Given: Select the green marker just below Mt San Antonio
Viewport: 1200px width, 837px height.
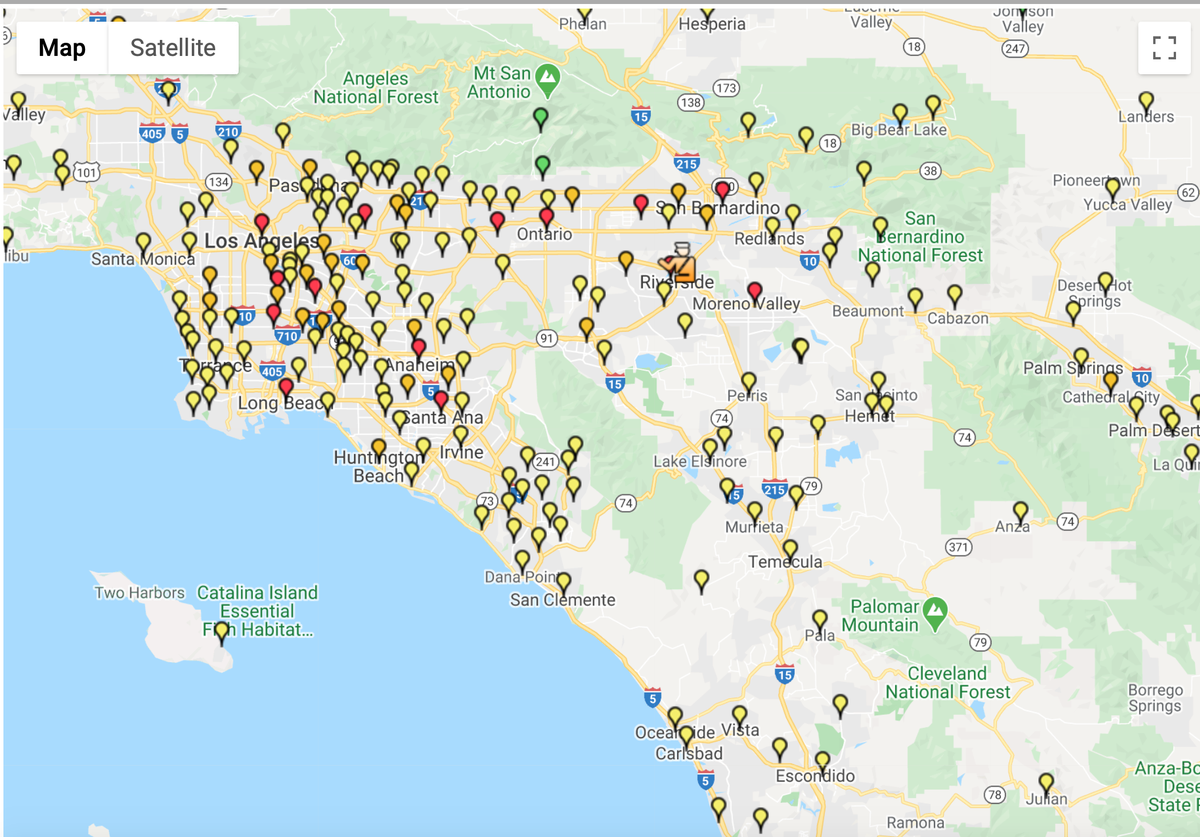Looking at the screenshot, I should pyautogui.click(x=541, y=120).
